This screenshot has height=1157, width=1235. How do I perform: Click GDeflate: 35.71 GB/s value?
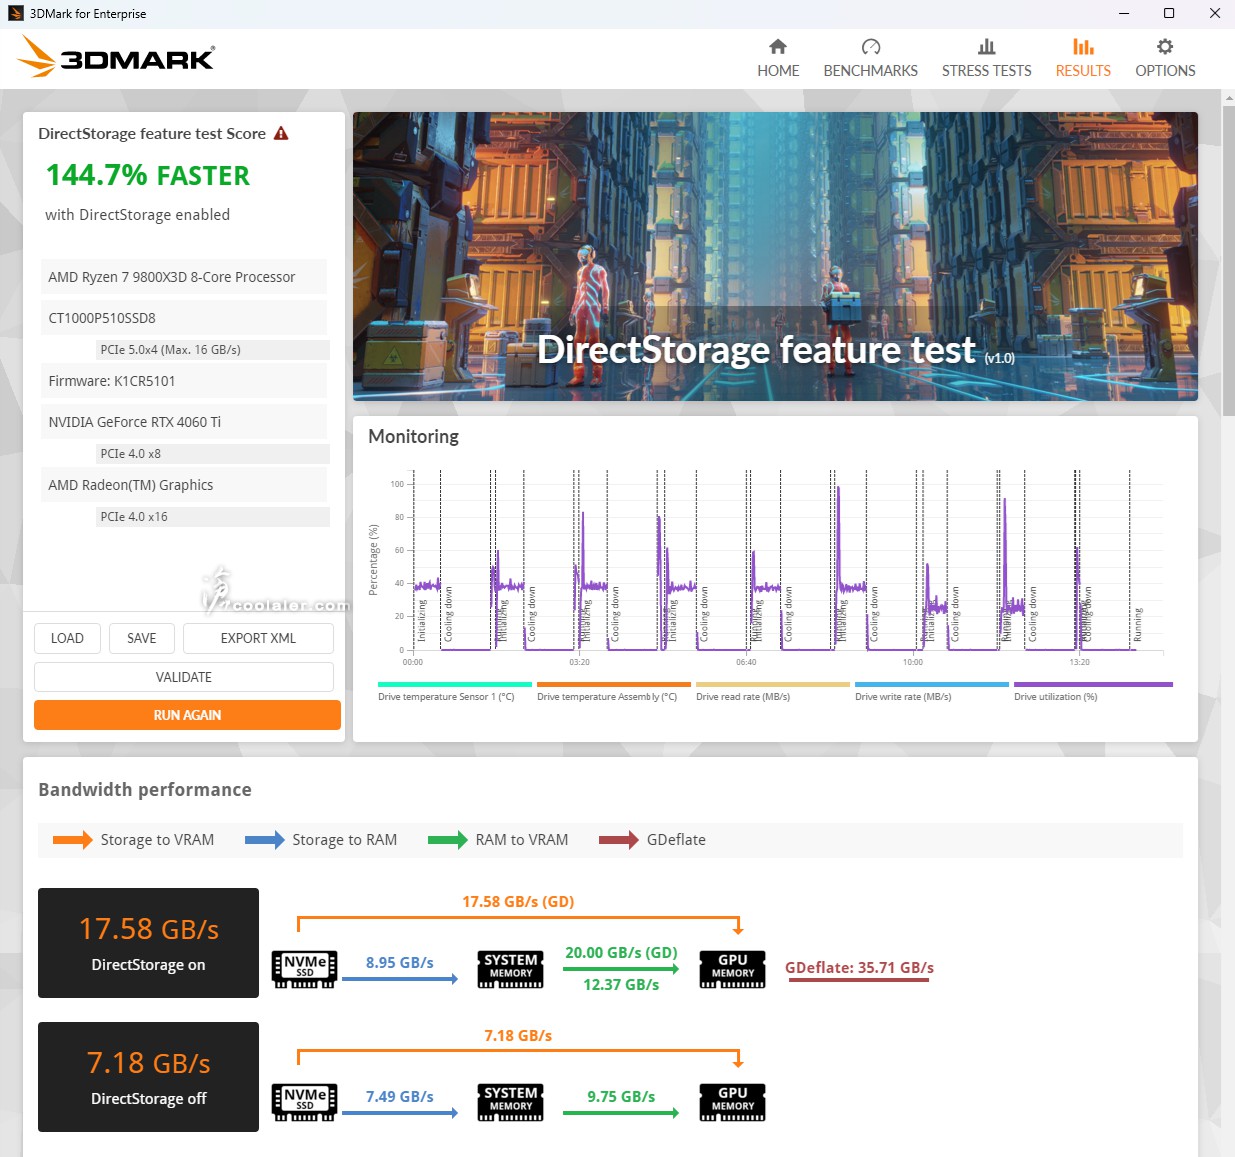[x=859, y=968]
